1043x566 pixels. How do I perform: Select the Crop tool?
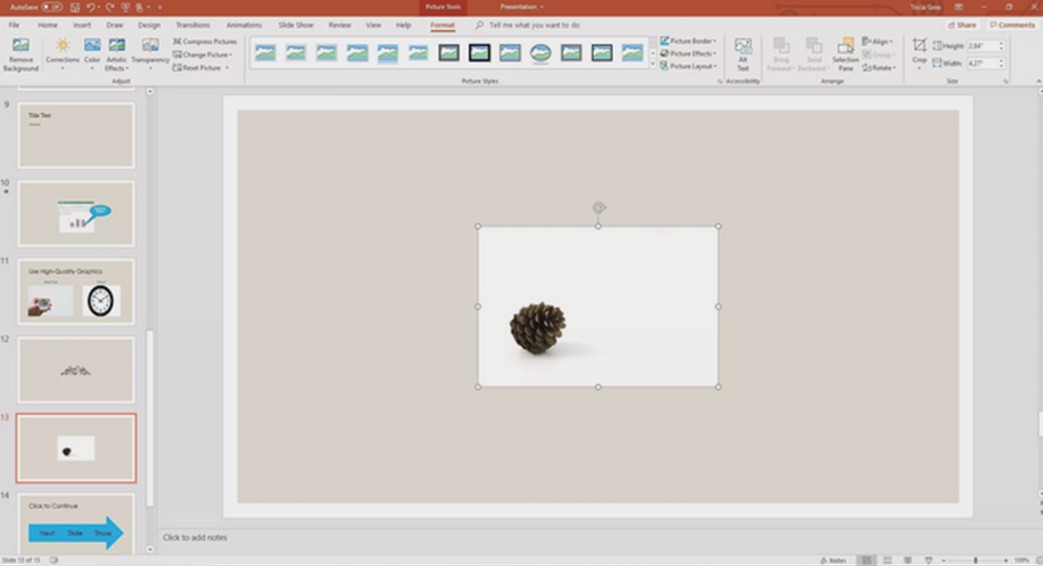coord(919,50)
